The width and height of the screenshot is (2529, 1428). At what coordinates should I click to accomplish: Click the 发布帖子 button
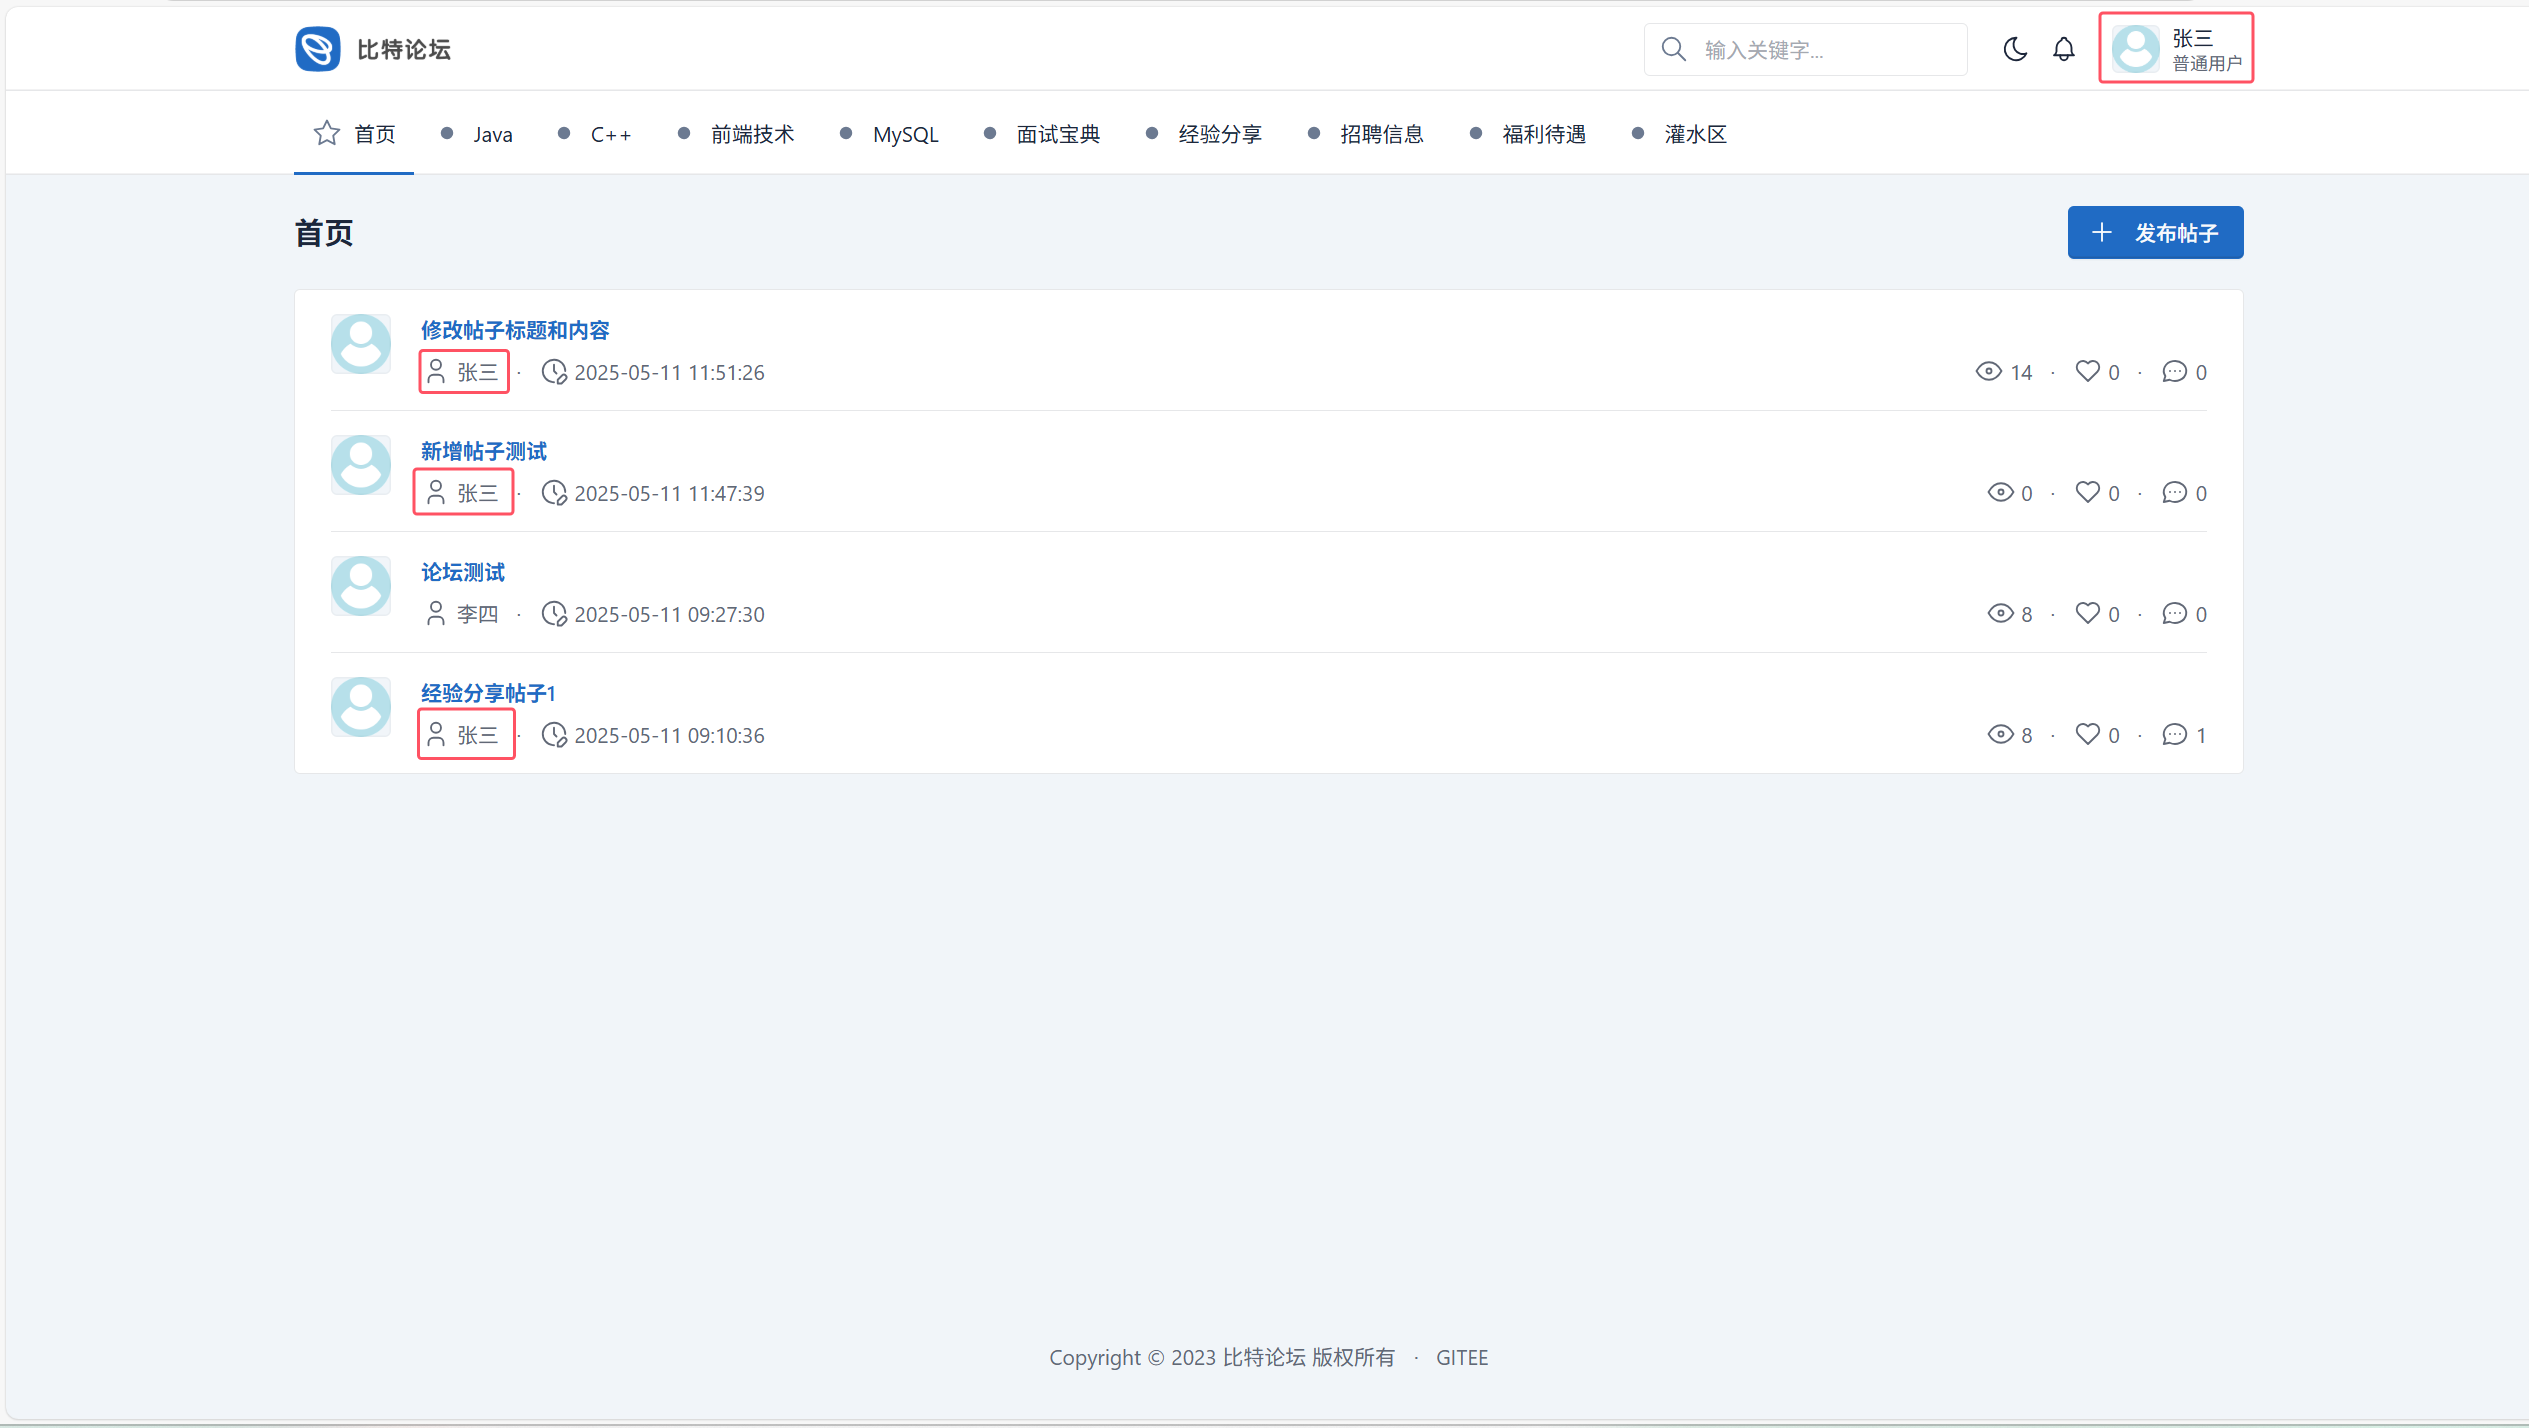[2155, 233]
